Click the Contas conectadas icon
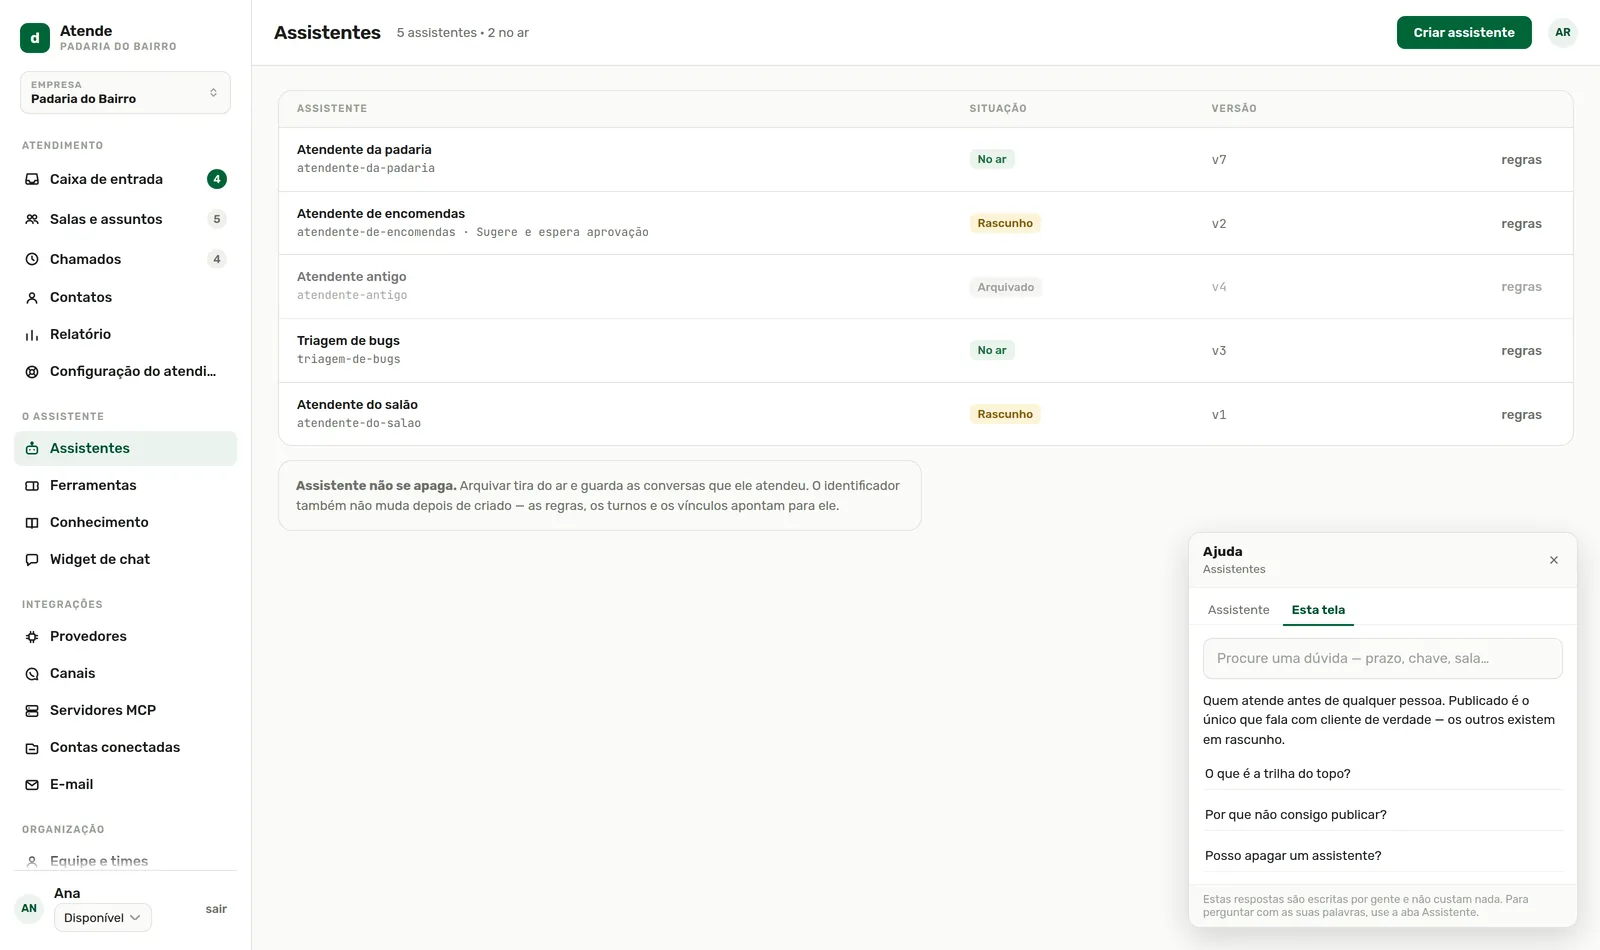Image resolution: width=1600 pixels, height=950 pixels. [x=32, y=747]
